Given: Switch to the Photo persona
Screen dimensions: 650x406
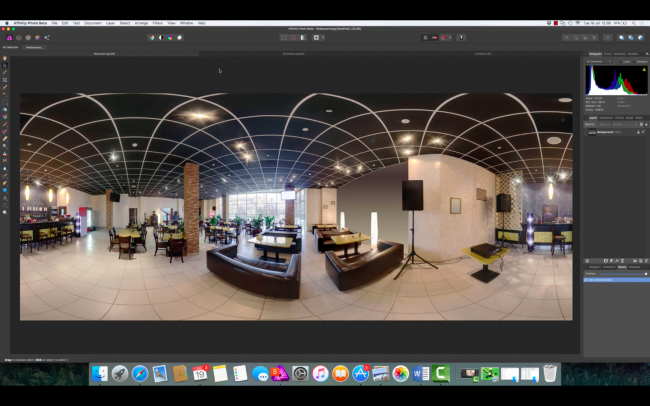Looking at the screenshot, I should coord(10,38).
